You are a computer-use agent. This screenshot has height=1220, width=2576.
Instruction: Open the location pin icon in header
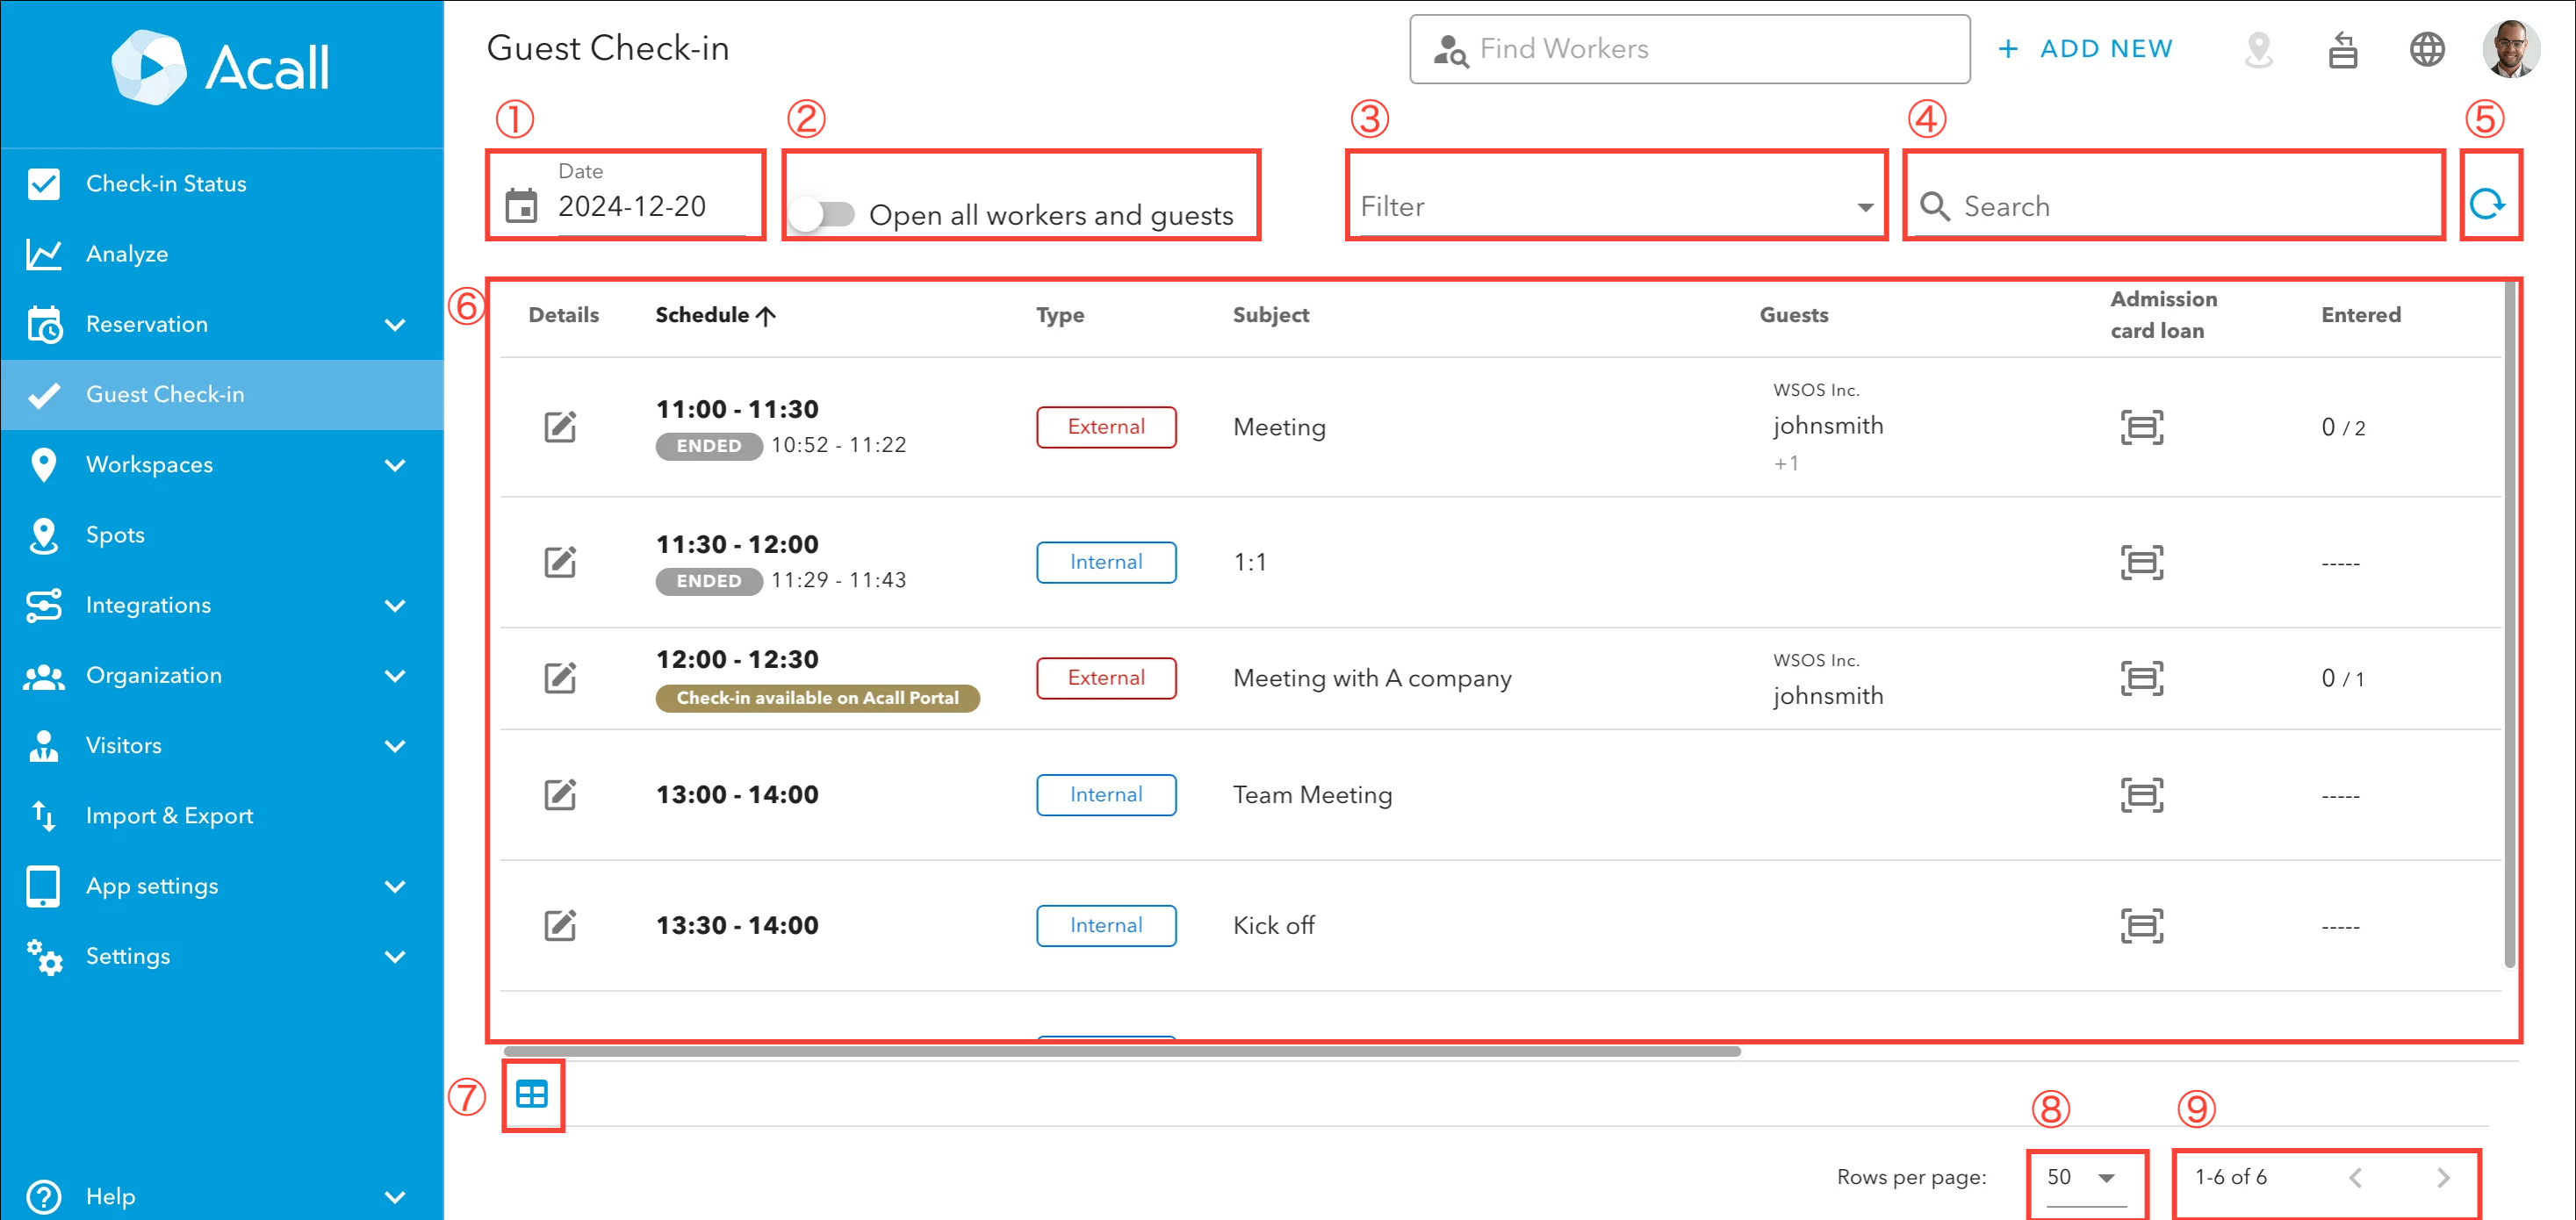(x=2258, y=49)
